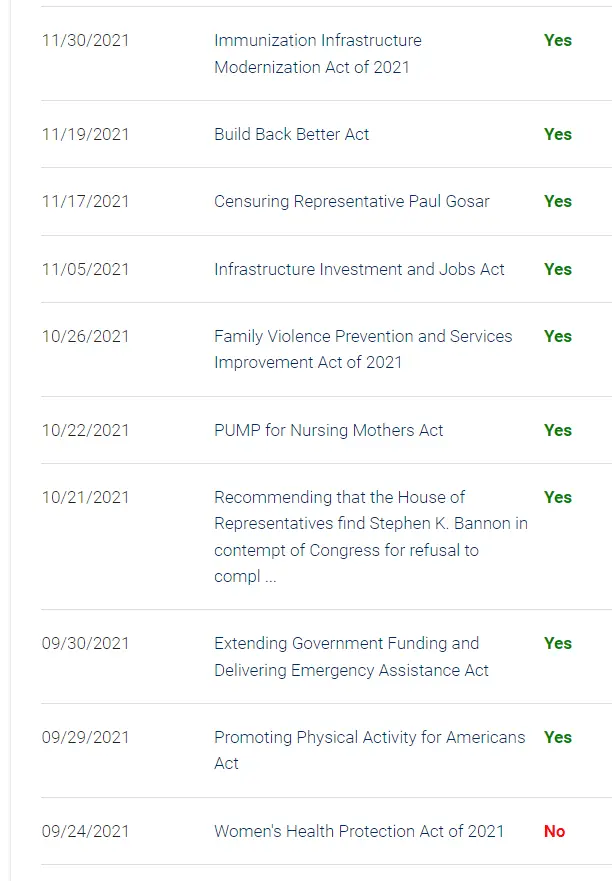The image size is (612, 881).
Task: Open the Stephen K. Bannon contempt resolution
Action: point(371,537)
